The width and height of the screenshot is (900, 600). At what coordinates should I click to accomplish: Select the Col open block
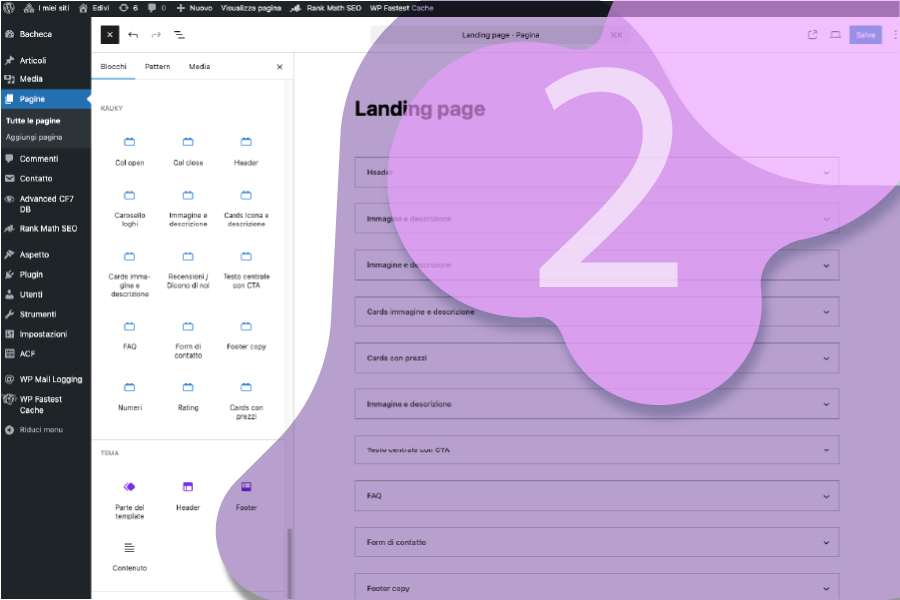click(x=129, y=150)
